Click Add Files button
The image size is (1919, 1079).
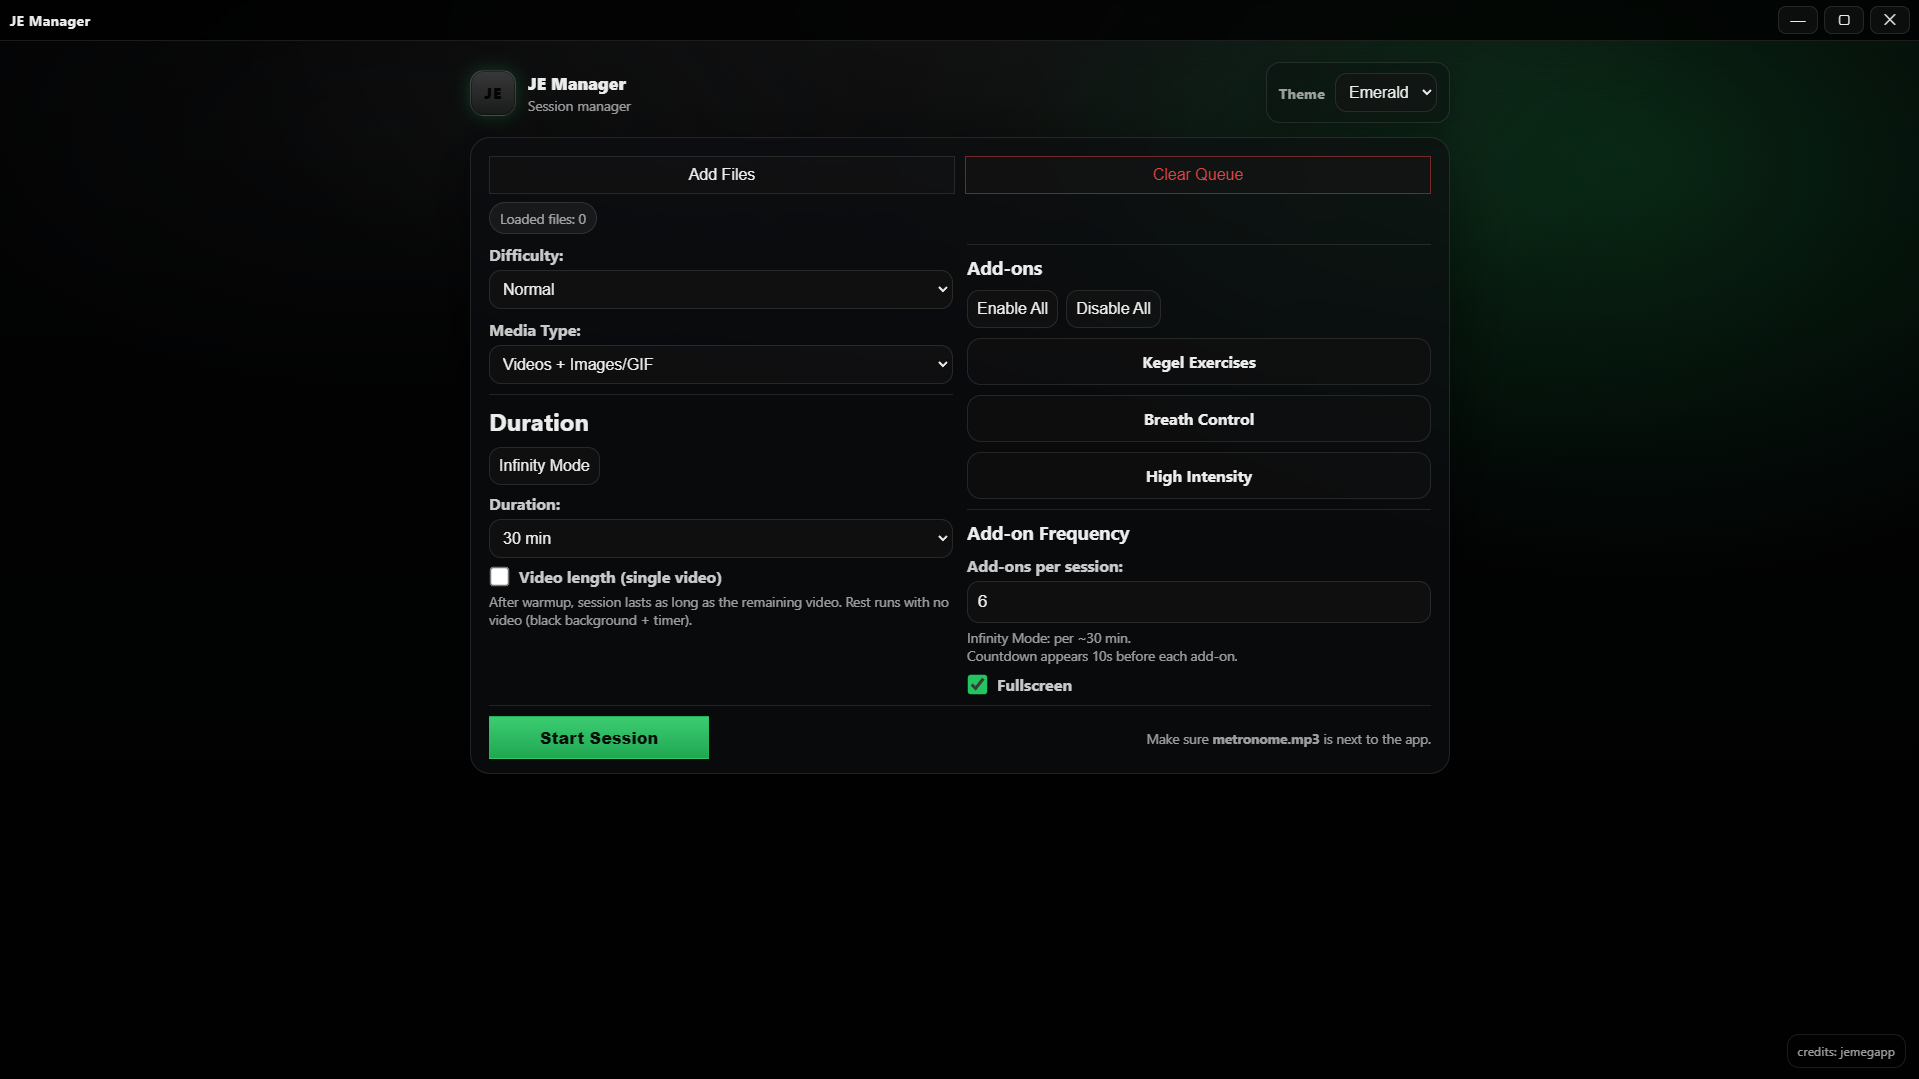721,175
